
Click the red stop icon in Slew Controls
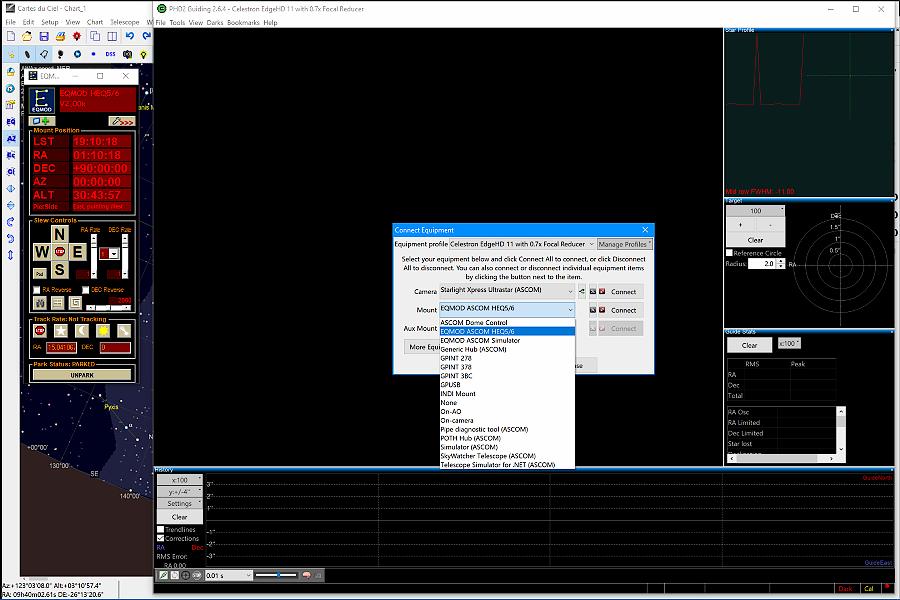click(60, 251)
